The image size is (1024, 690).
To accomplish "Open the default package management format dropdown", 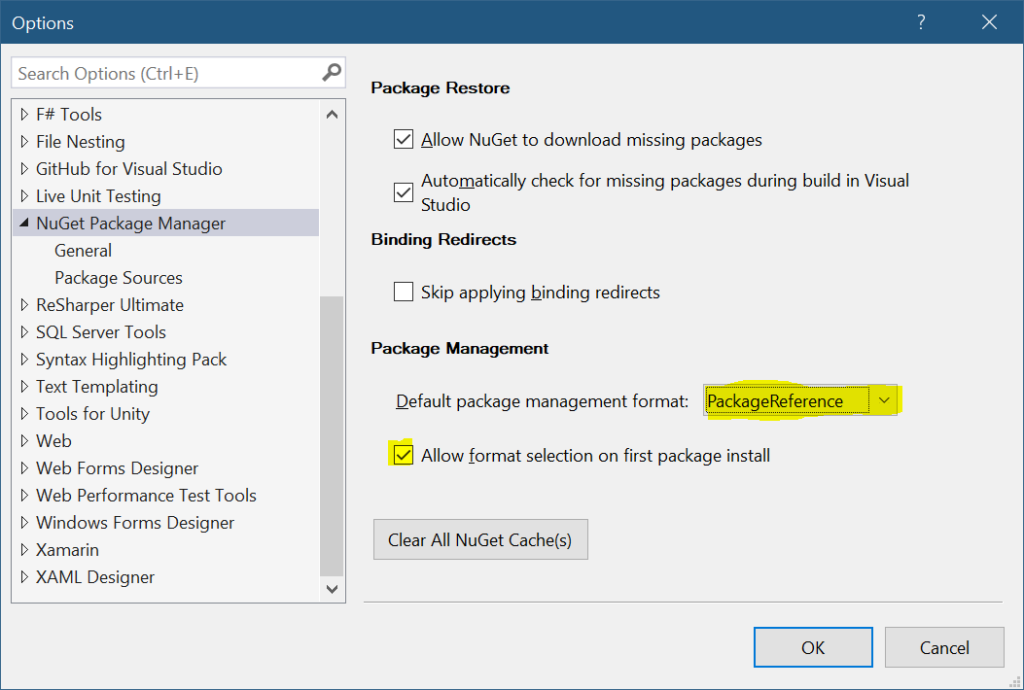I will (883, 401).
